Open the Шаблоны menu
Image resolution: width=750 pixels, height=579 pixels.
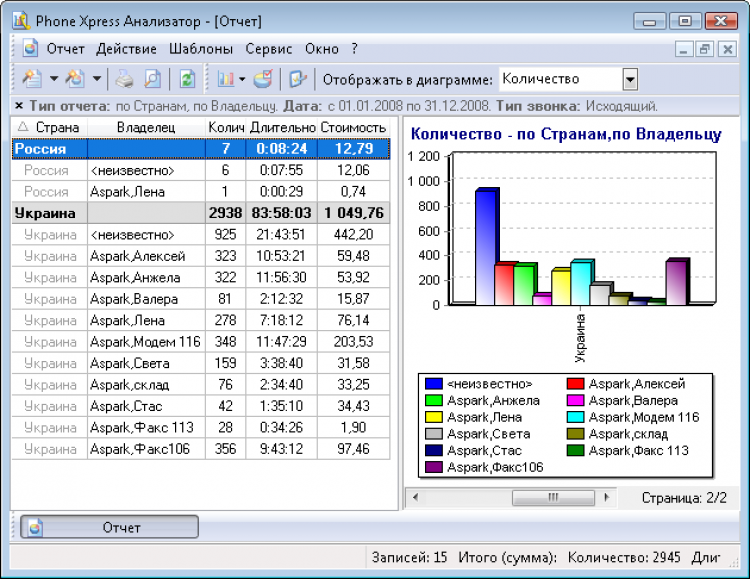coord(201,48)
